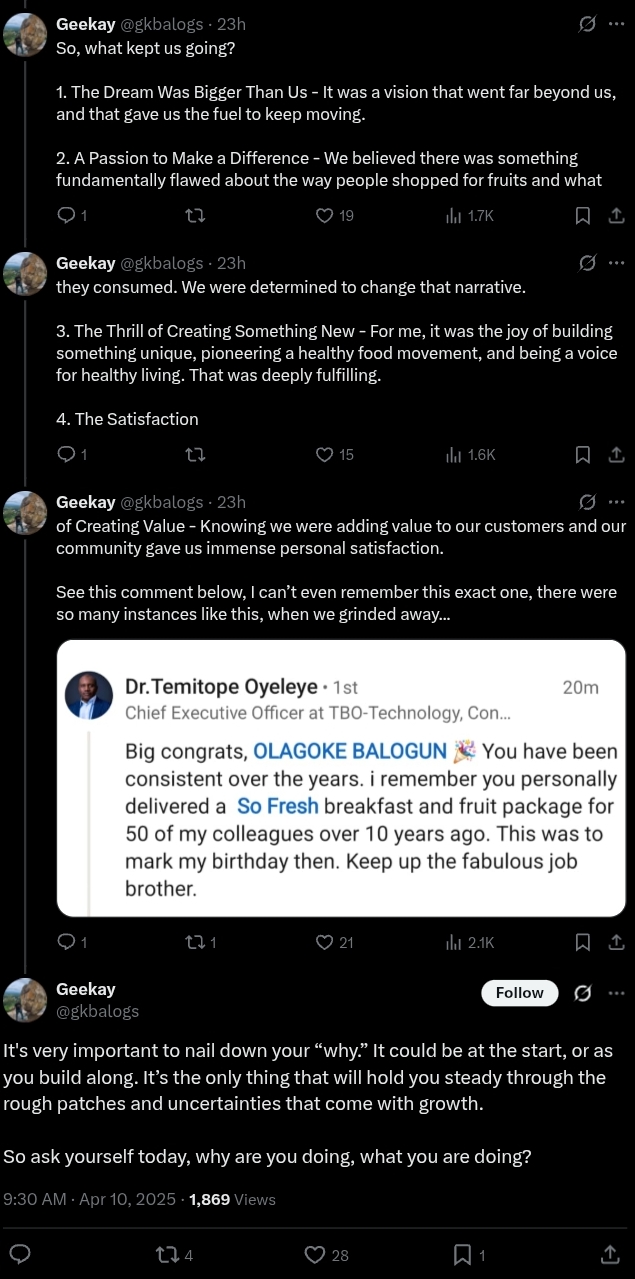
Task: Like the post with 21 likes
Action: pyautogui.click(x=324, y=941)
